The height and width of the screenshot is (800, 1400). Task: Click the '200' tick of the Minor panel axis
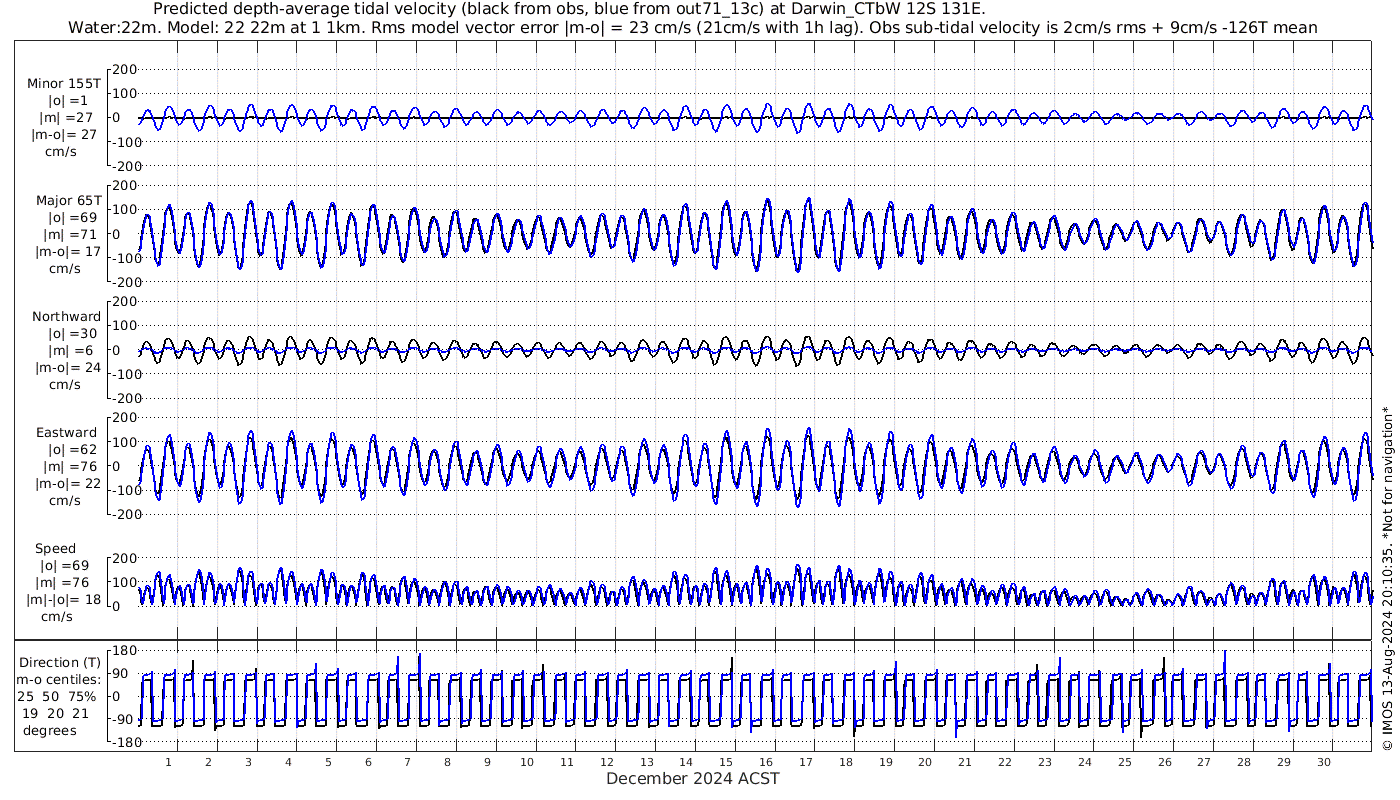[124, 69]
